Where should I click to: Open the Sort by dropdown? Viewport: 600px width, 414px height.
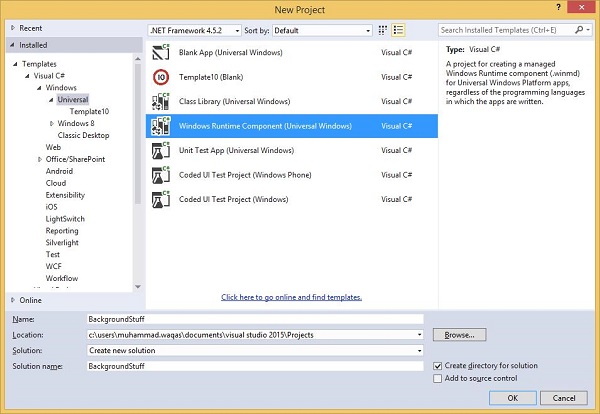(322, 30)
